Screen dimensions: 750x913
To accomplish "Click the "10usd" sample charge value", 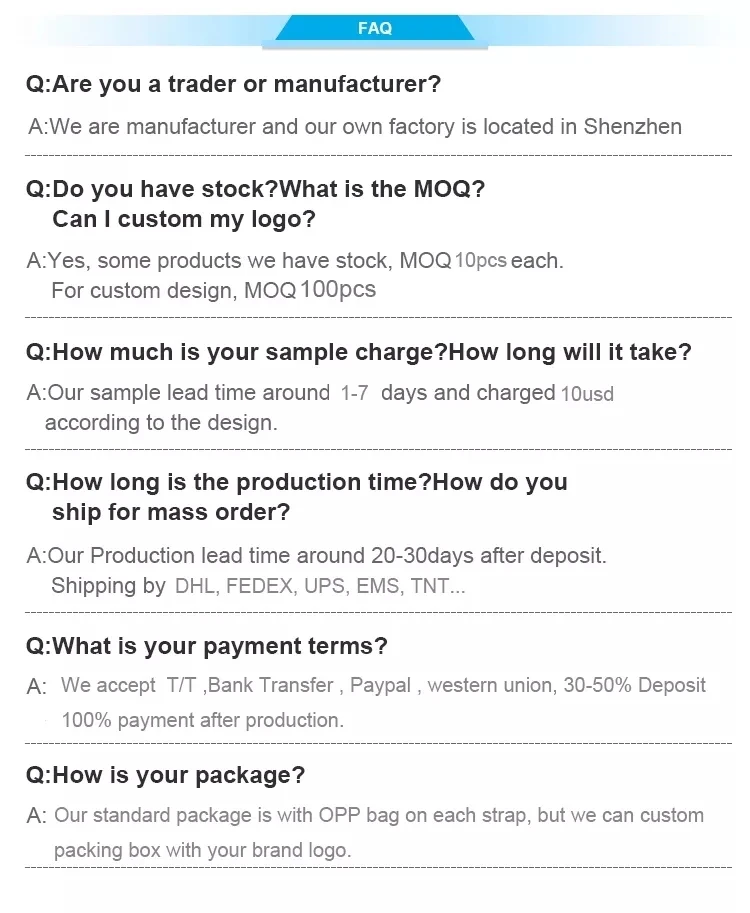I will pyautogui.click(x=587, y=394).
